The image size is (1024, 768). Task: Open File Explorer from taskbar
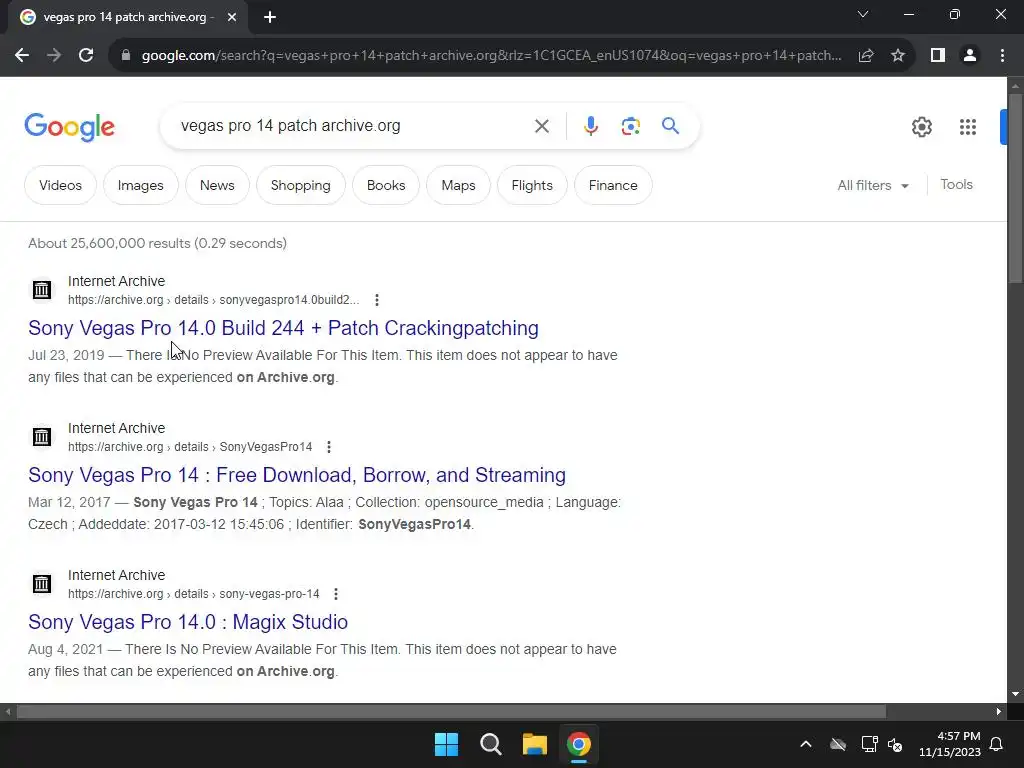point(534,744)
